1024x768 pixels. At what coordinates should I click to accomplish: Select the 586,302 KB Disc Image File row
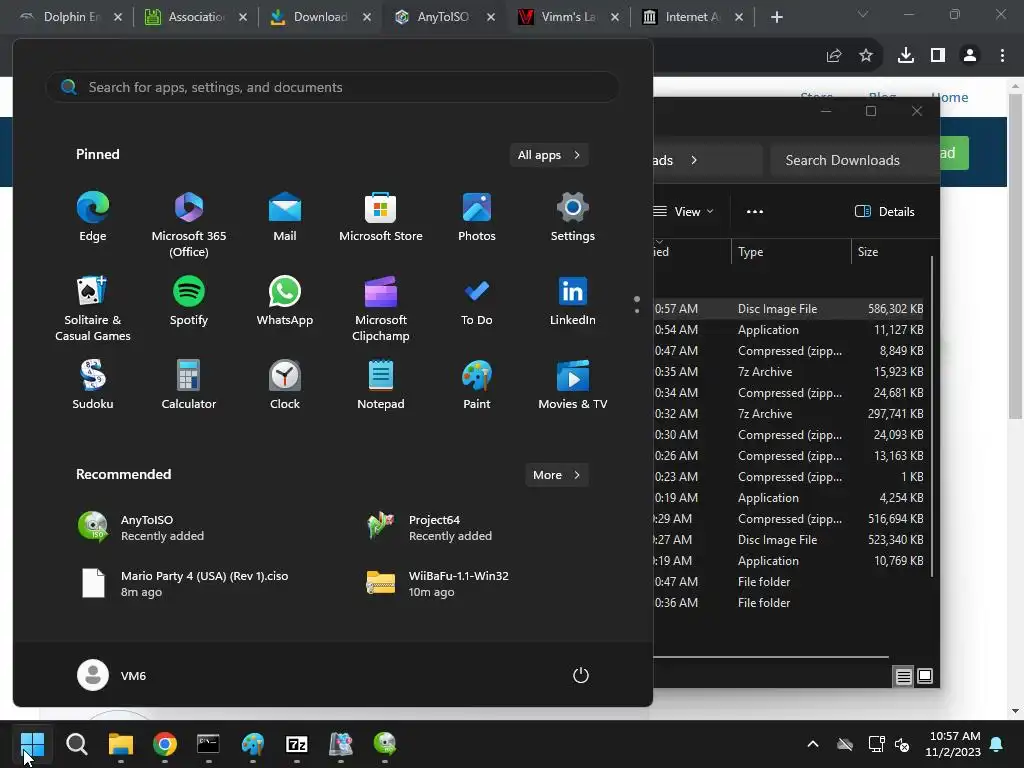point(791,309)
